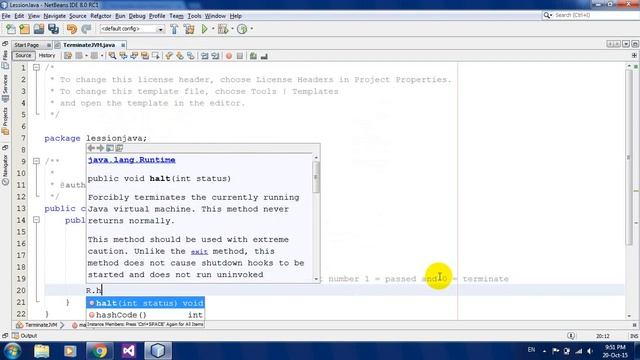Open the Edit menu
Viewport: 640px width, 360px height.
[19, 16]
